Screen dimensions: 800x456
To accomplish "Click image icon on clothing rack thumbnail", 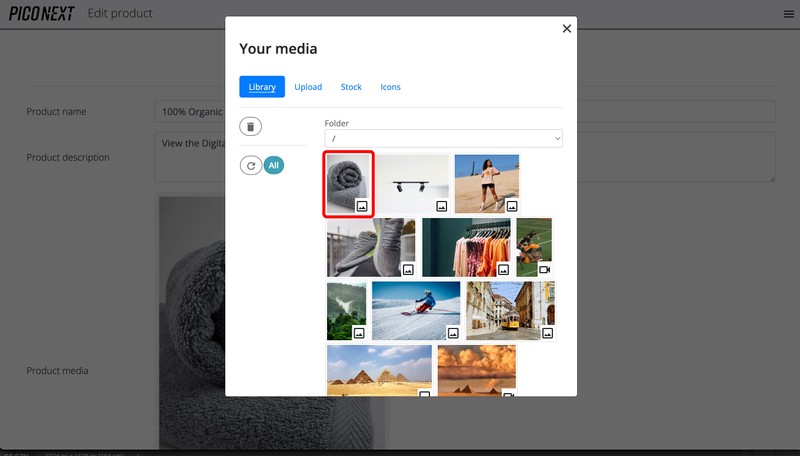I will [x=503, y=269].
